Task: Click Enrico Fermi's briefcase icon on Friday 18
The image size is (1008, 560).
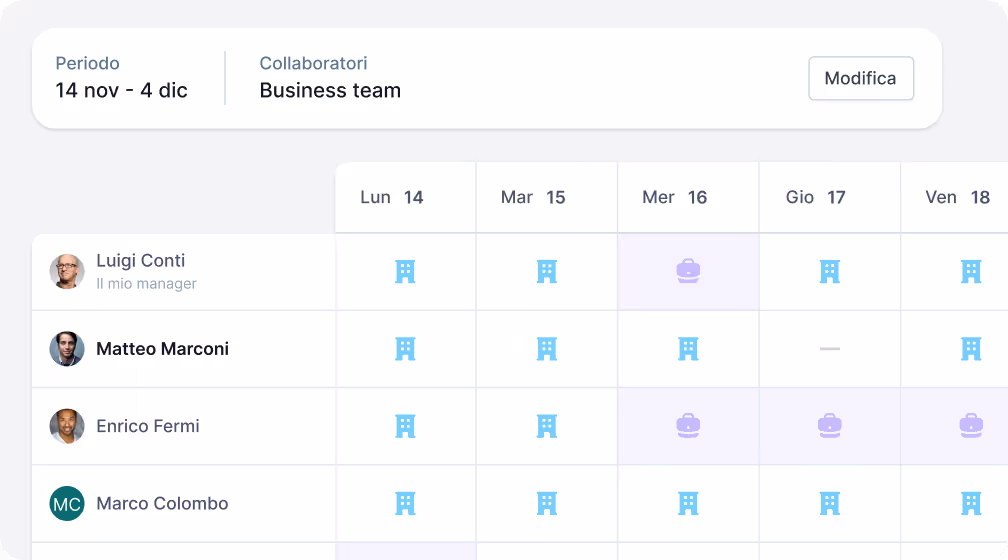Action: click(970, 426)
